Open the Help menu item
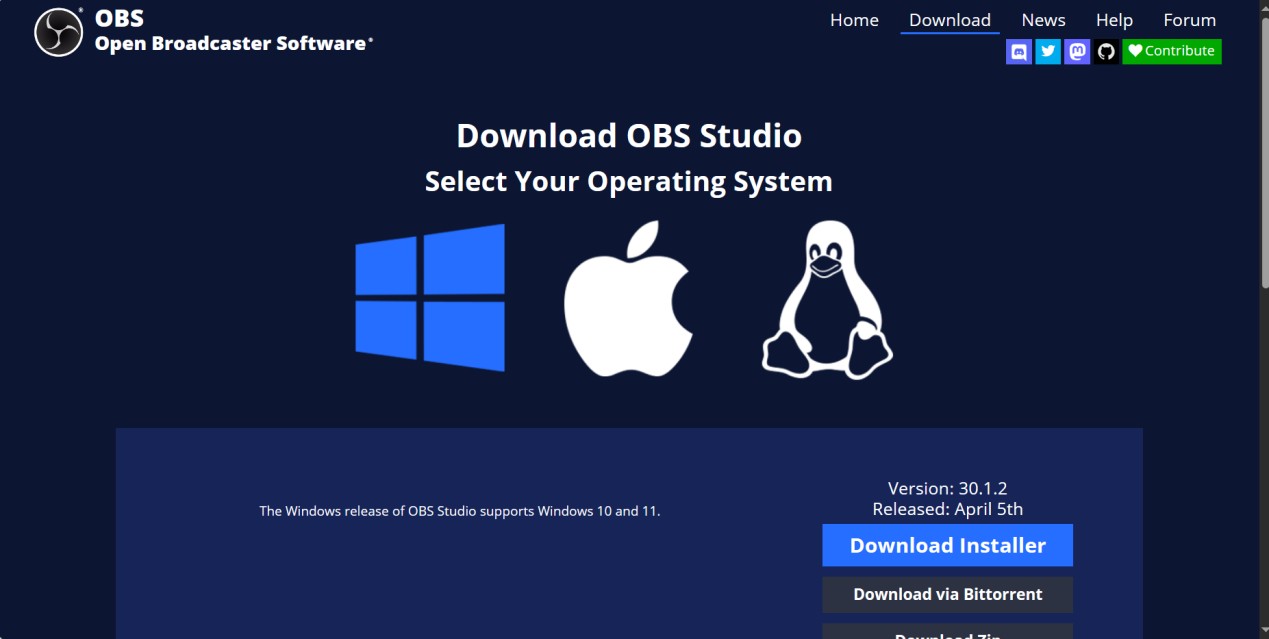1269x639 pixels. click(1114, 20)
